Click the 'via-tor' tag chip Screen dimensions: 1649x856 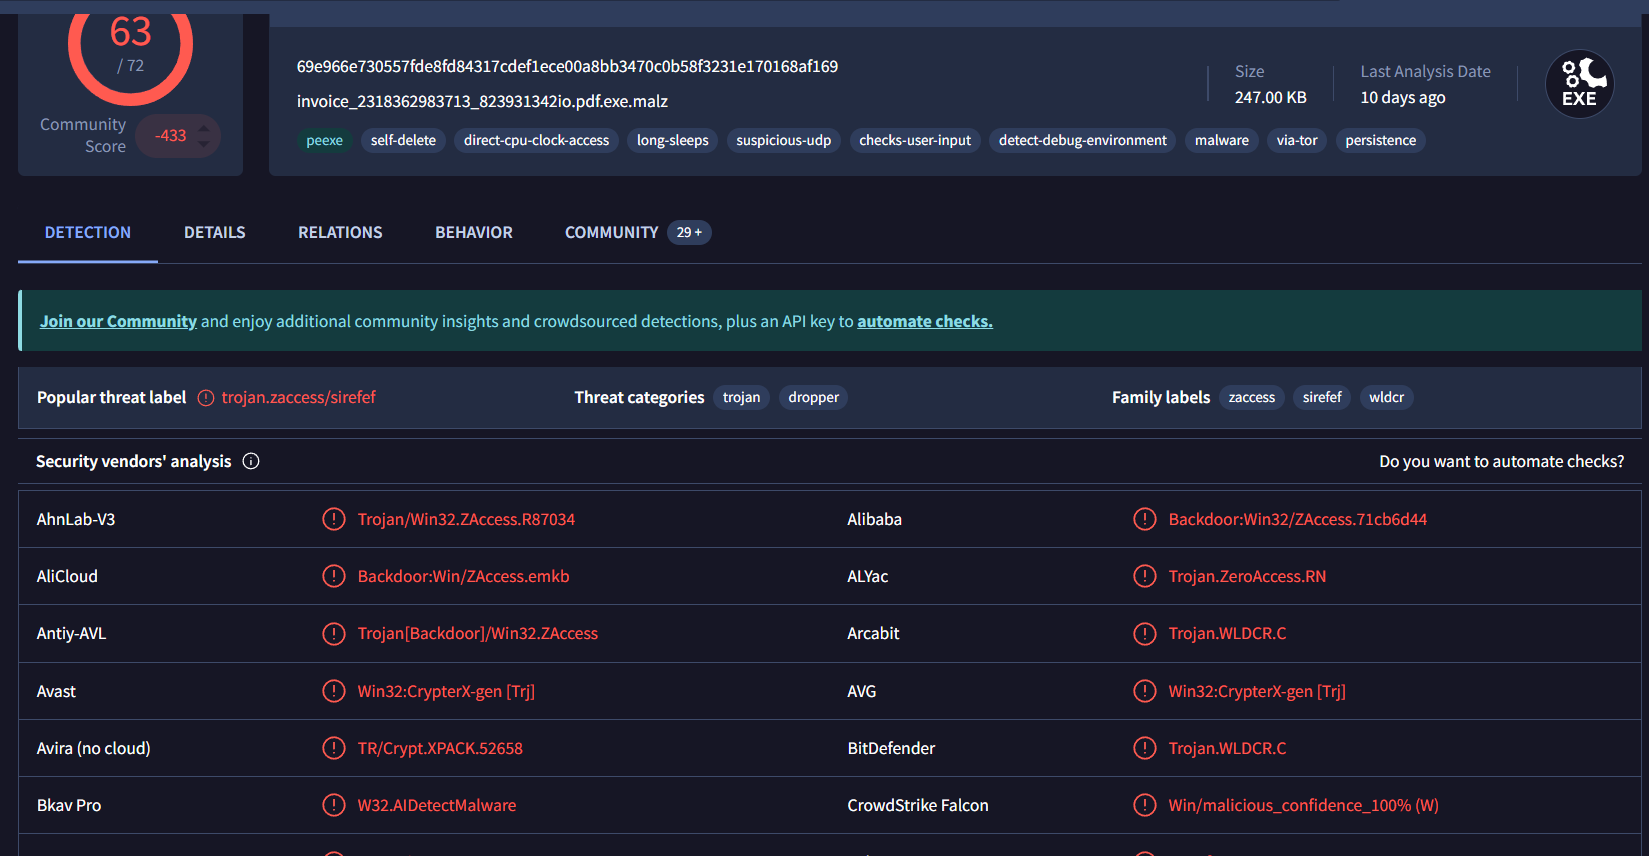[x=1296, y=140]
